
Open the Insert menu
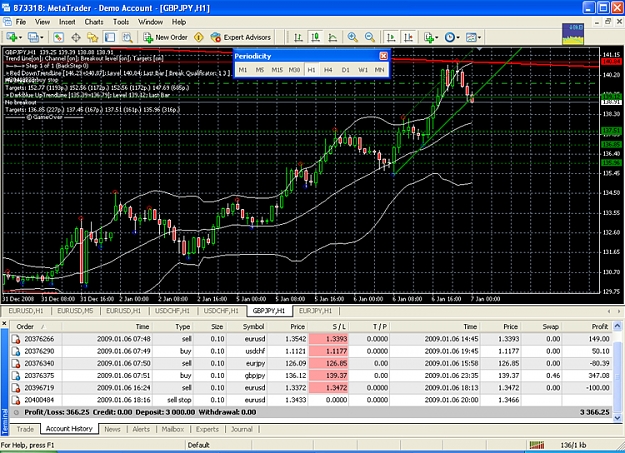[67, 22]
